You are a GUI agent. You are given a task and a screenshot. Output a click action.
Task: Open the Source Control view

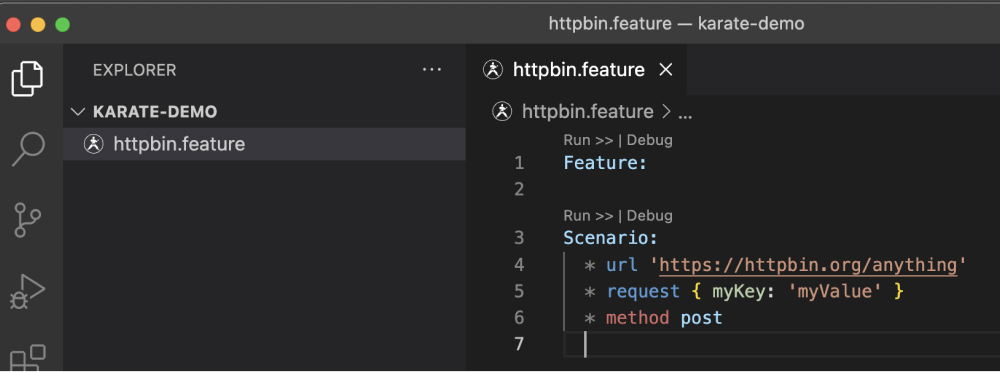point(27,219)
